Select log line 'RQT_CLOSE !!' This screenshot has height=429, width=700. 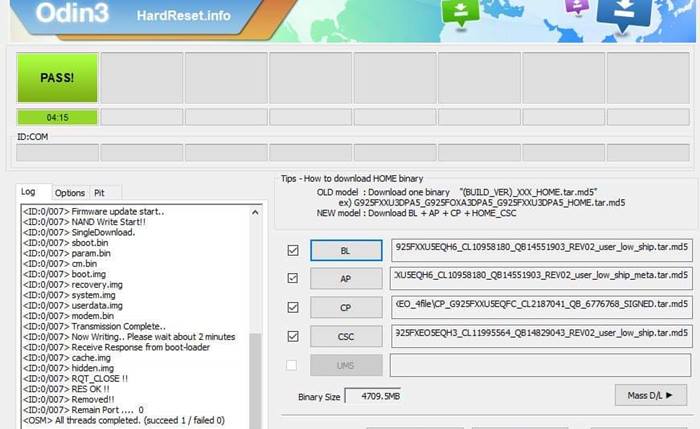point(75,379)
